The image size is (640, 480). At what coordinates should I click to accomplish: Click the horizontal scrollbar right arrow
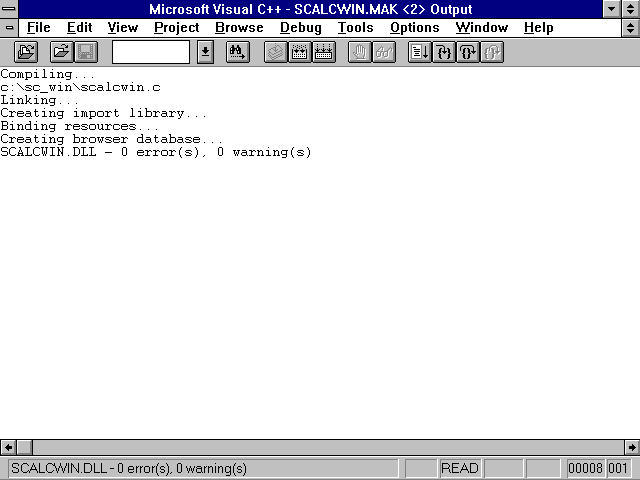pyautogui.click(x=631, y=447)
